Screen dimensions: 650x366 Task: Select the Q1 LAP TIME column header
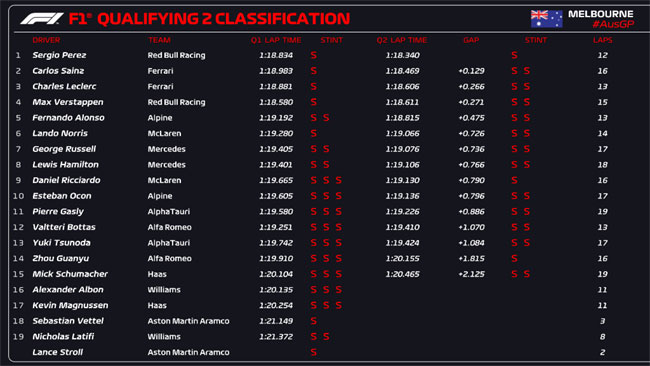tap(276, 40)
